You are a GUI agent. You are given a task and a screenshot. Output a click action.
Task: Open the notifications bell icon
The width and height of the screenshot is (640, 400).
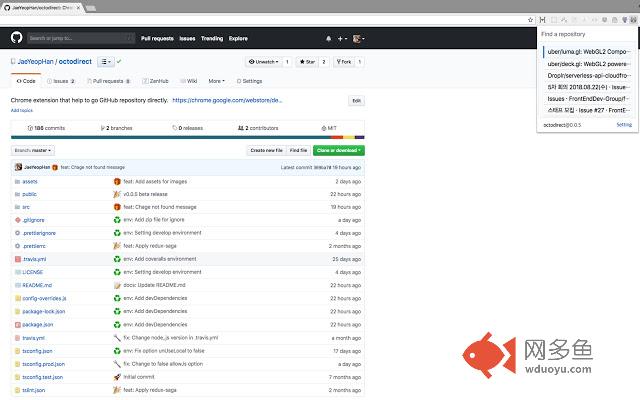pyautogui.click(x=328, y=38)
